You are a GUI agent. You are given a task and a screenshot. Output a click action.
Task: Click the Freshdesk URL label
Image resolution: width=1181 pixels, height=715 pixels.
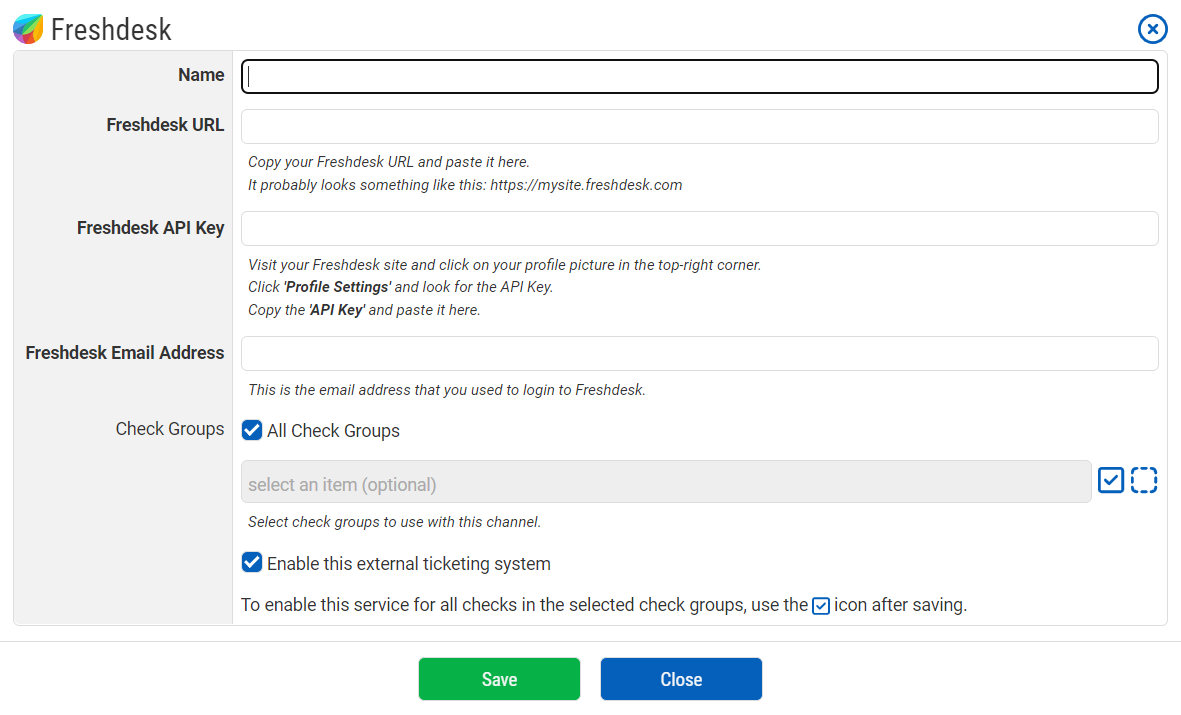pyautogui.click(x=165, y=126)
